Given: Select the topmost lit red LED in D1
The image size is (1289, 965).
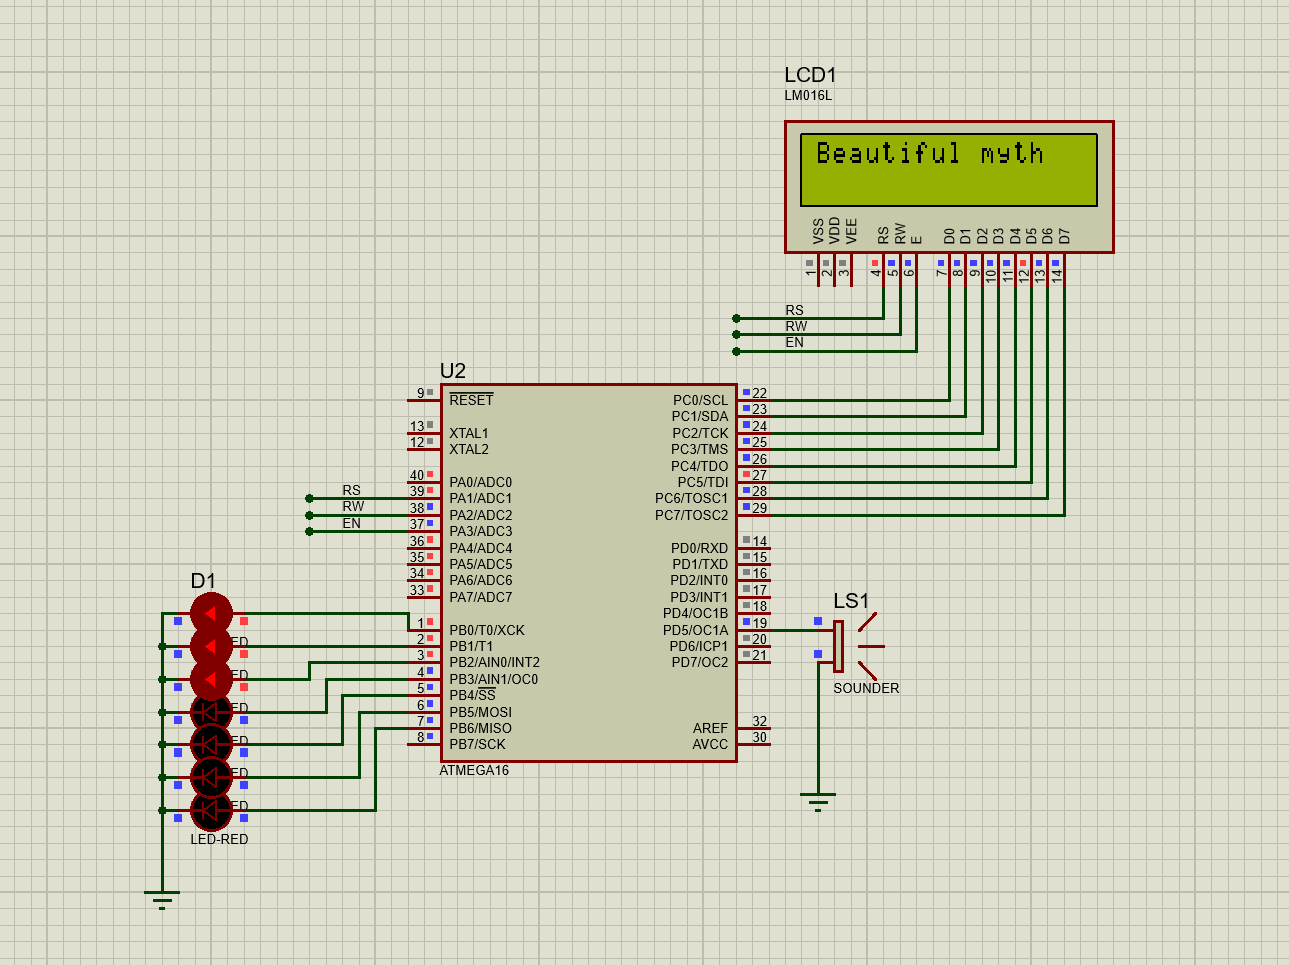Looking at the screenshot, I should click(210, 610).
